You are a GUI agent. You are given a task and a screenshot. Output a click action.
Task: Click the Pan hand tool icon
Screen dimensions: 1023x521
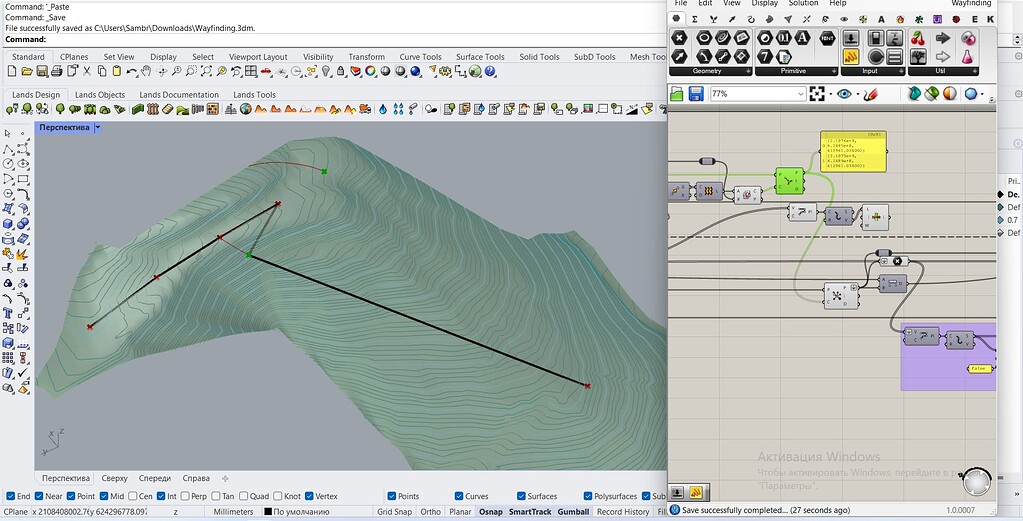pos(146,71)
